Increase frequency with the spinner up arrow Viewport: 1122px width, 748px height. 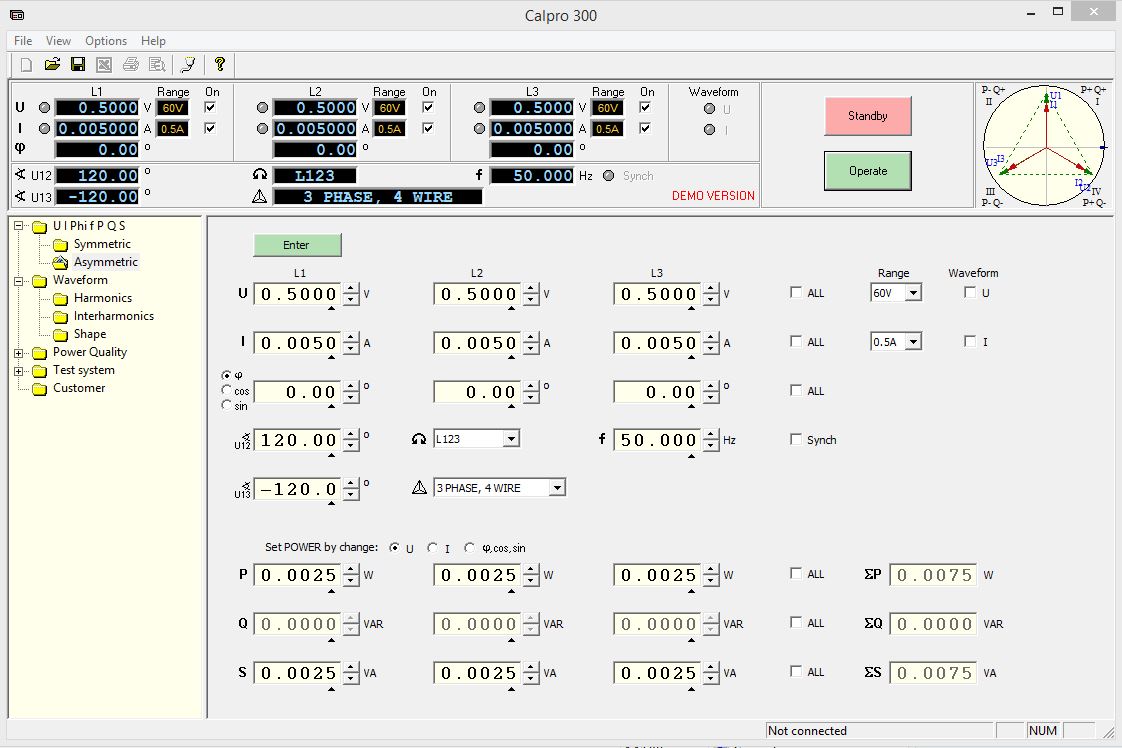click(711, 434)
